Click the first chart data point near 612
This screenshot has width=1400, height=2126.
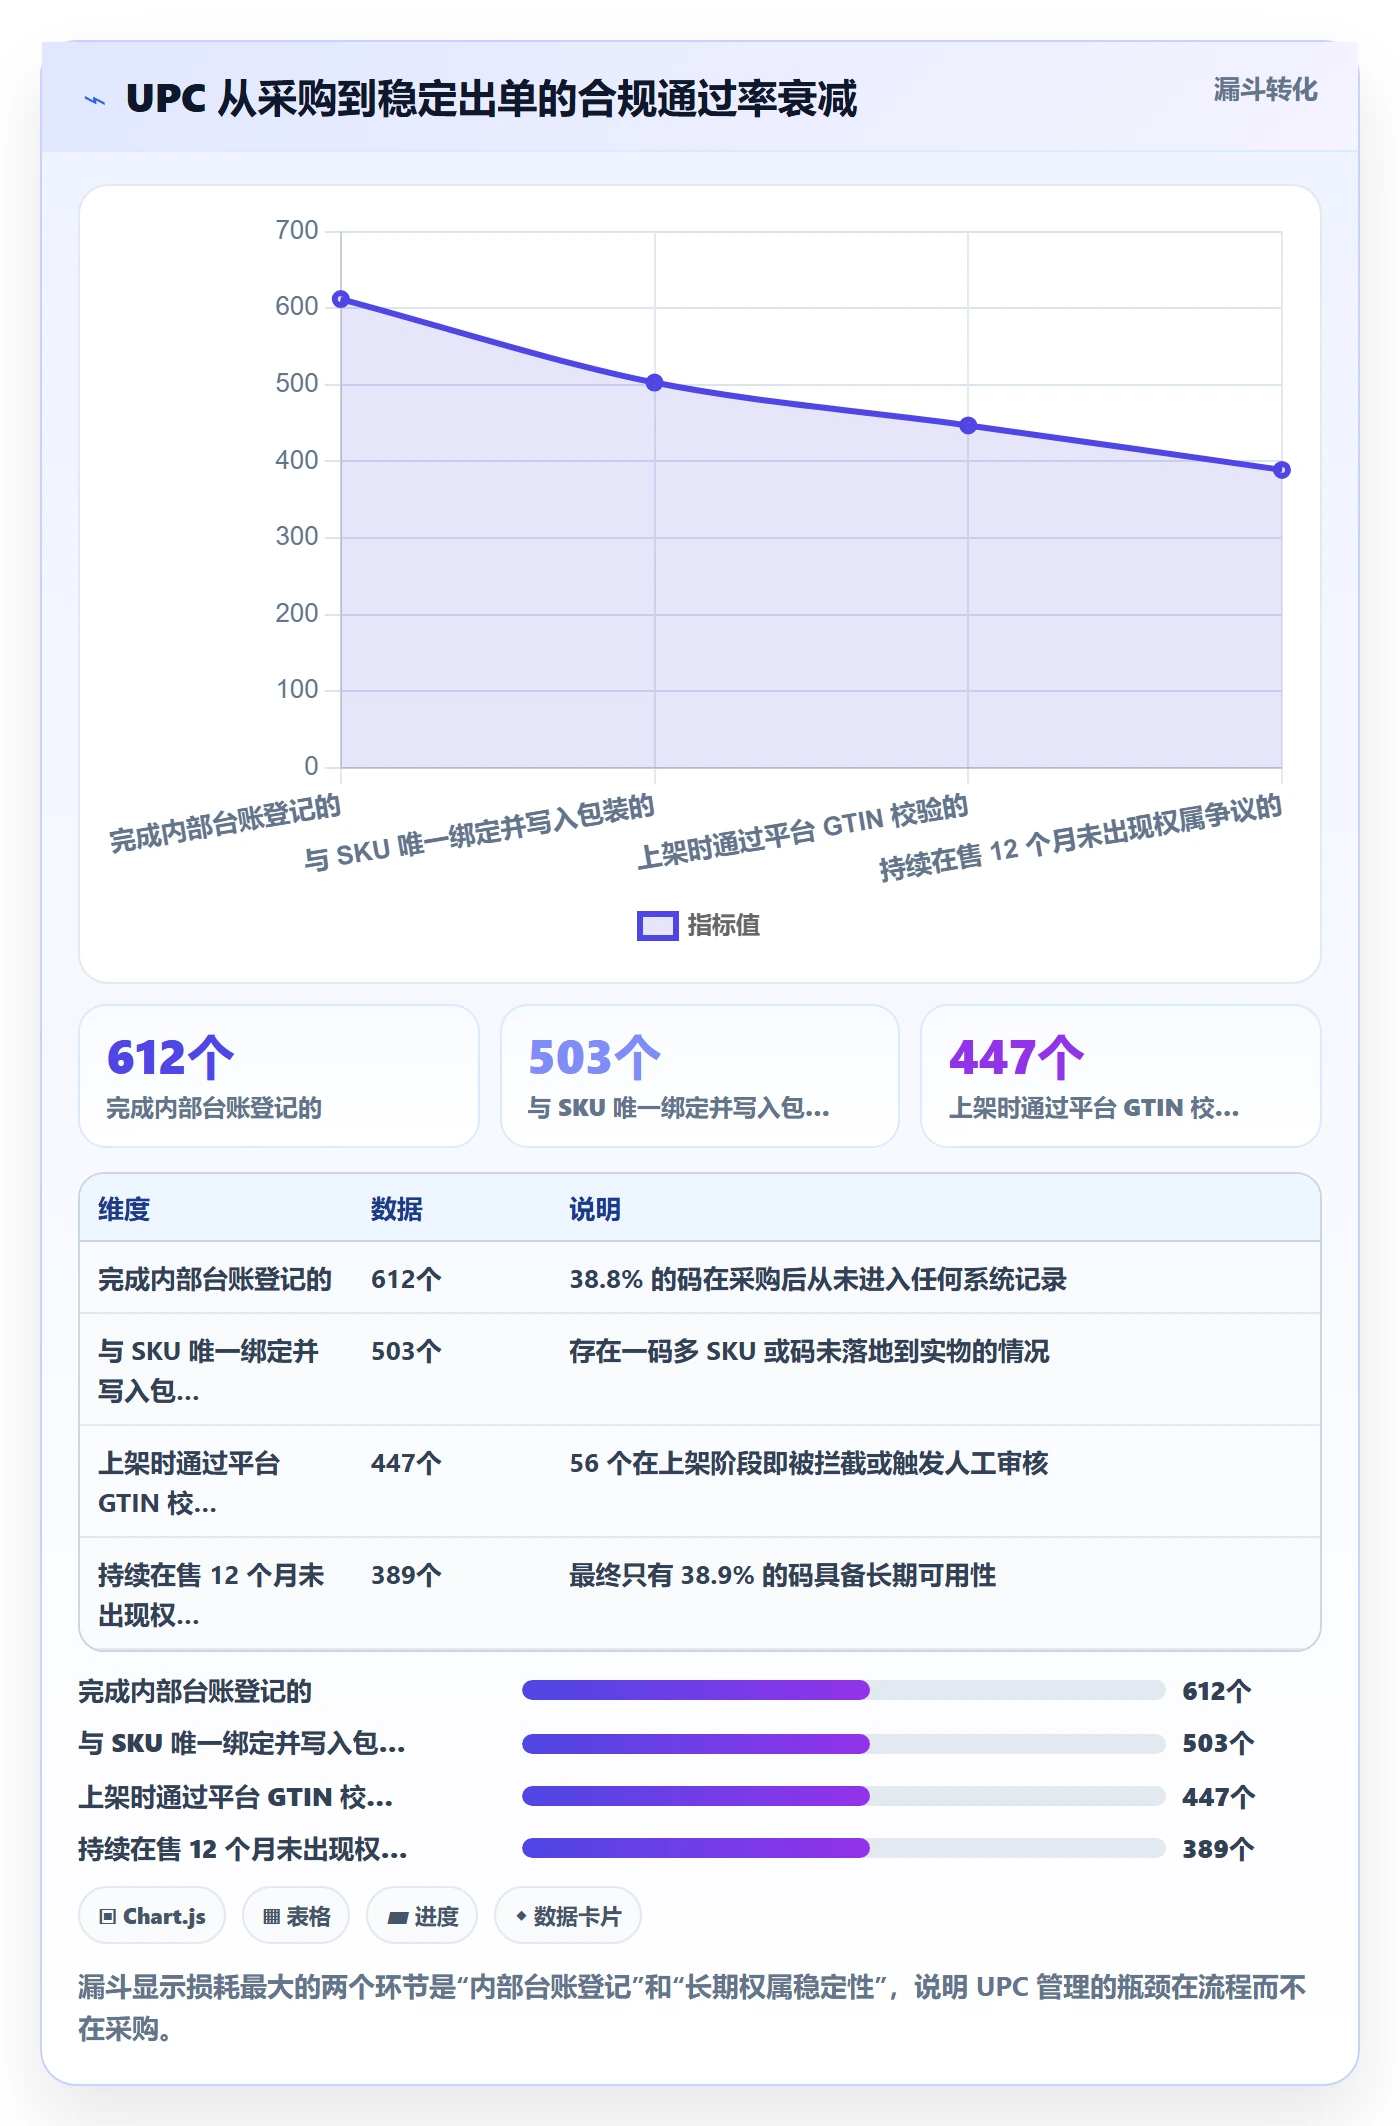coord(341,299)
